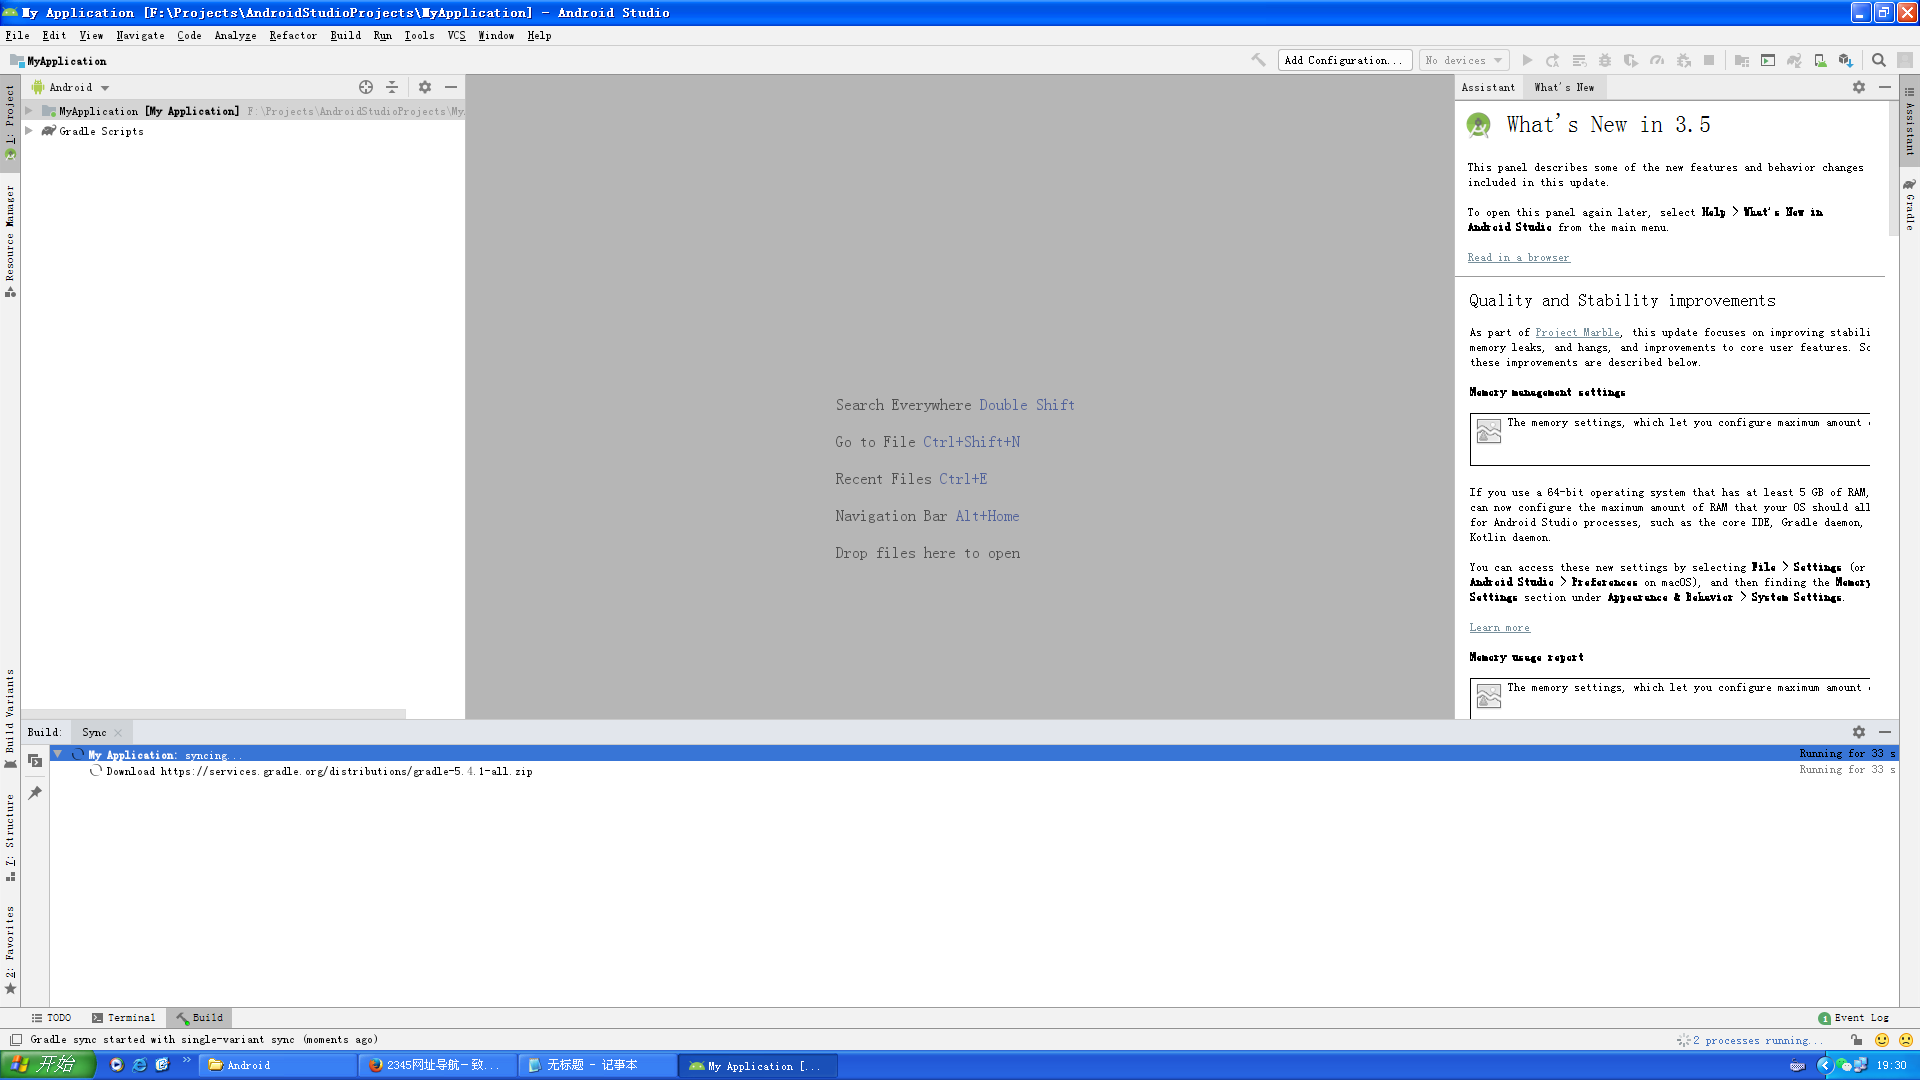Toggle the Gradle tool window on right edge

point(1910,205)
